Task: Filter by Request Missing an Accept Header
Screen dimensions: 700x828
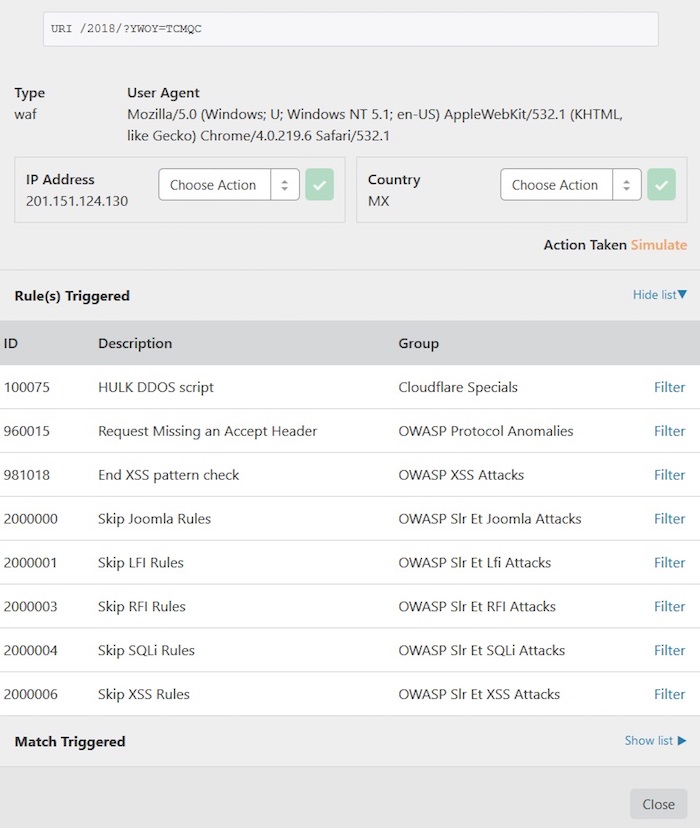Action: [x=669, y=431]
